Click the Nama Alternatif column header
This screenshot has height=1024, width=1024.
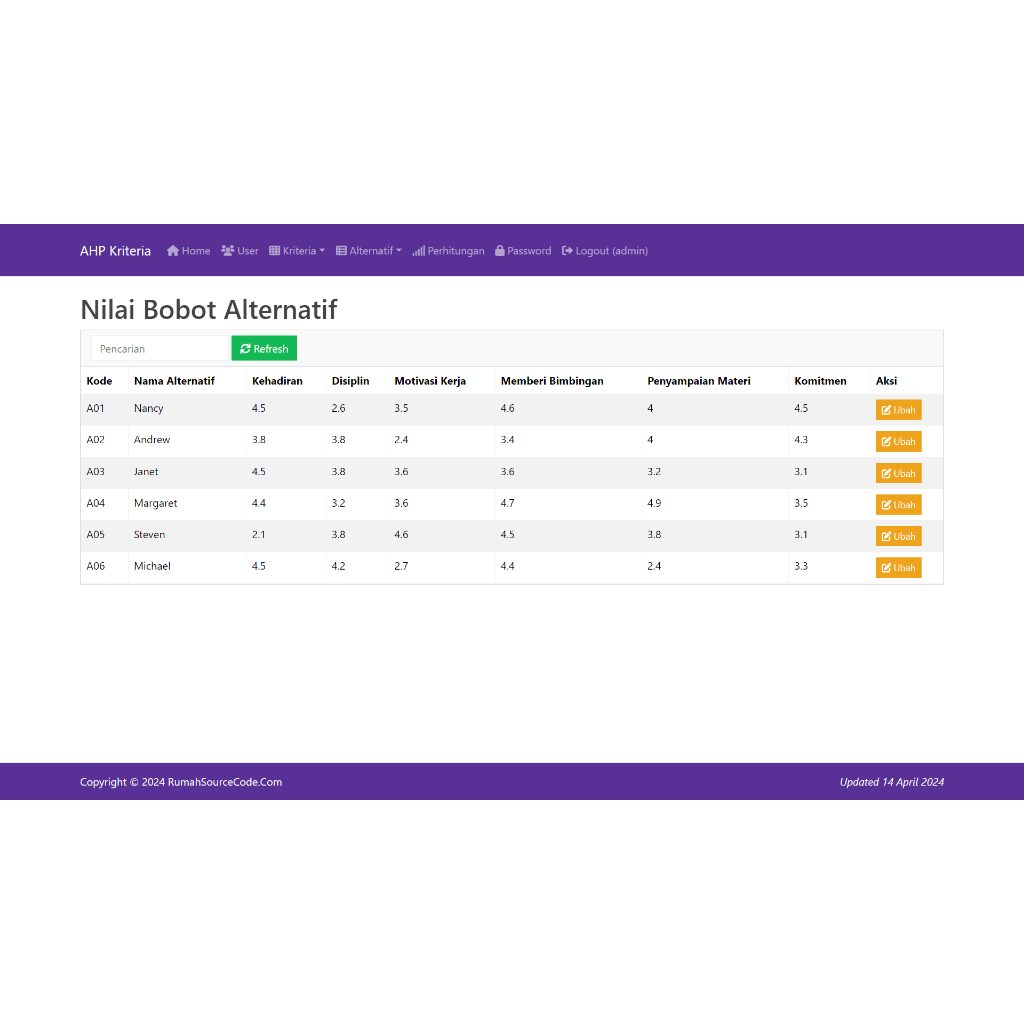(x=174, y=381)
